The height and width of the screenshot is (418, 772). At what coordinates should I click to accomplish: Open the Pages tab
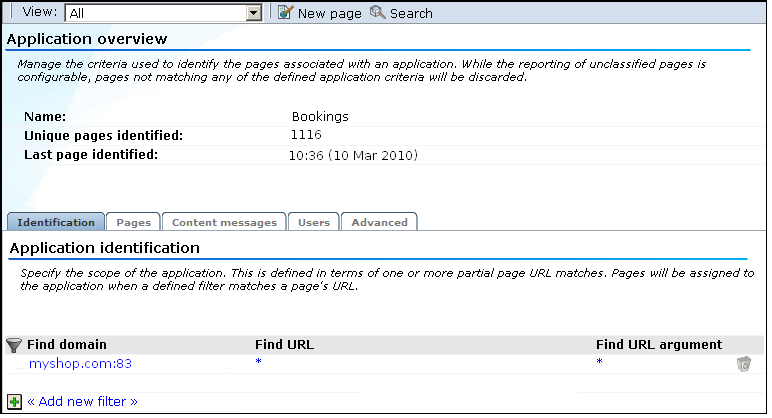[133, 222]
